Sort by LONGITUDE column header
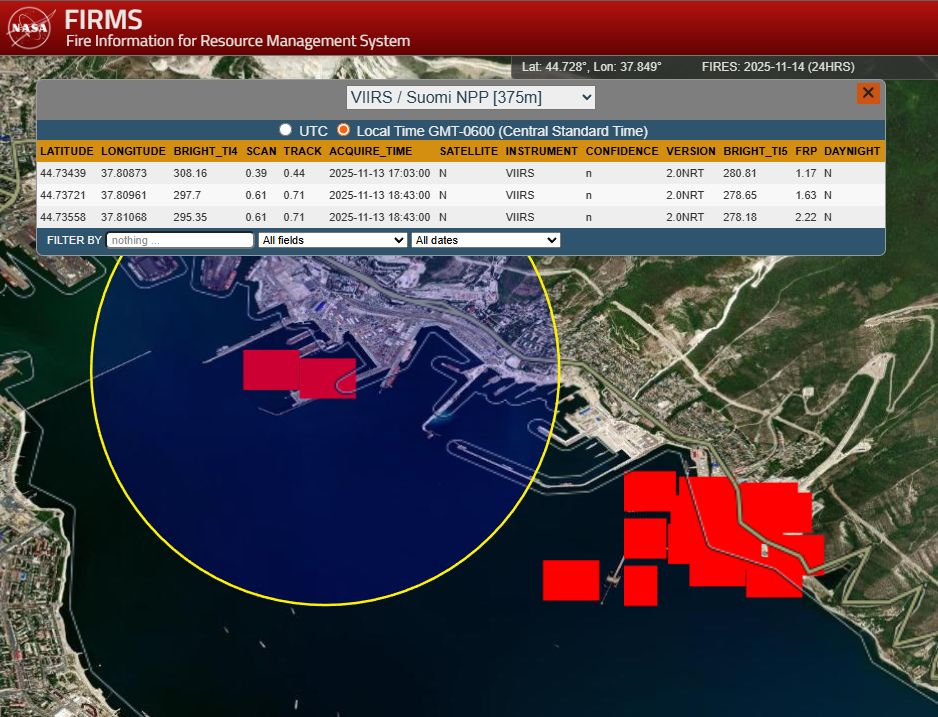938x717 pixels. 133,151
